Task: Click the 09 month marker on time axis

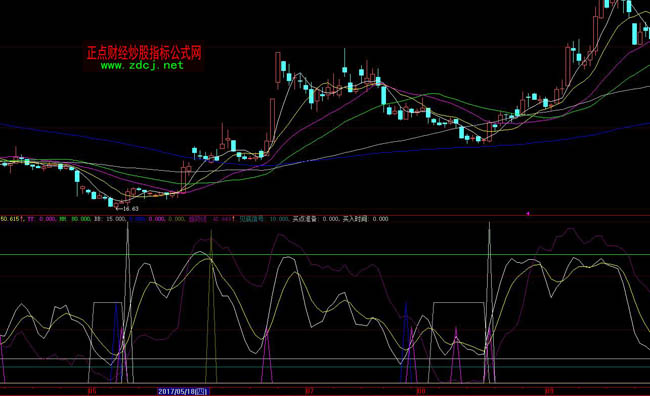Action: coord(549,391)
